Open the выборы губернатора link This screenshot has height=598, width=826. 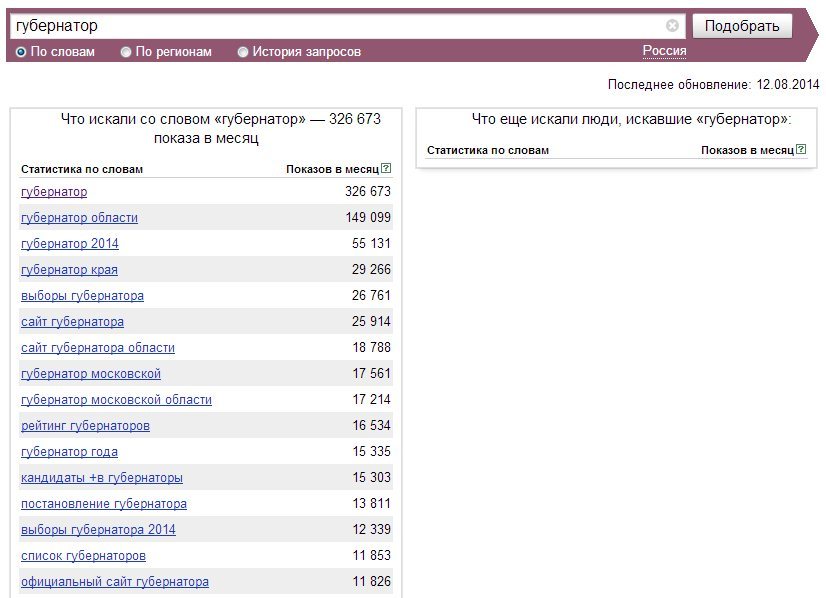pos(82,296)
